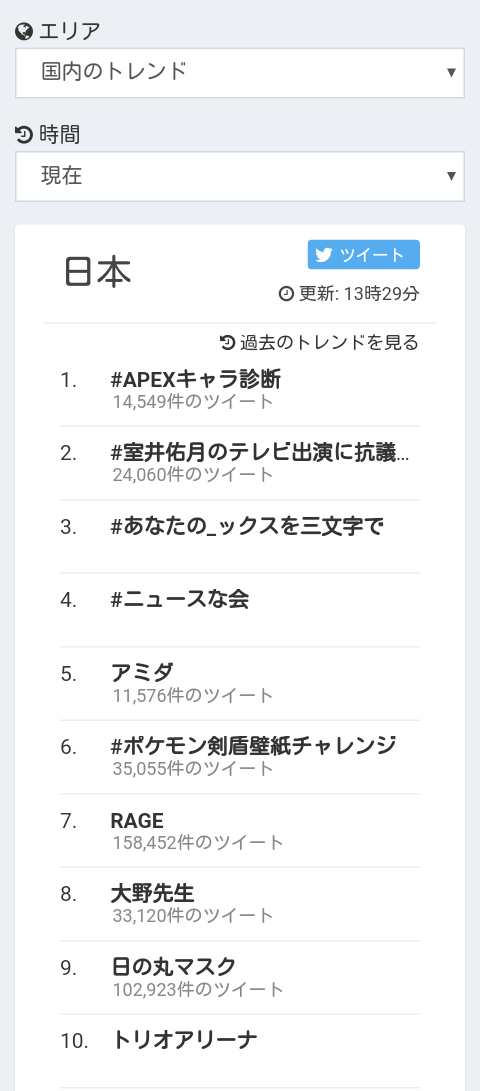This screenshot has height=1091, width=480.
Task: Click the history icon before 過去のトレンドを見る
Action: [x=227, y=342]
